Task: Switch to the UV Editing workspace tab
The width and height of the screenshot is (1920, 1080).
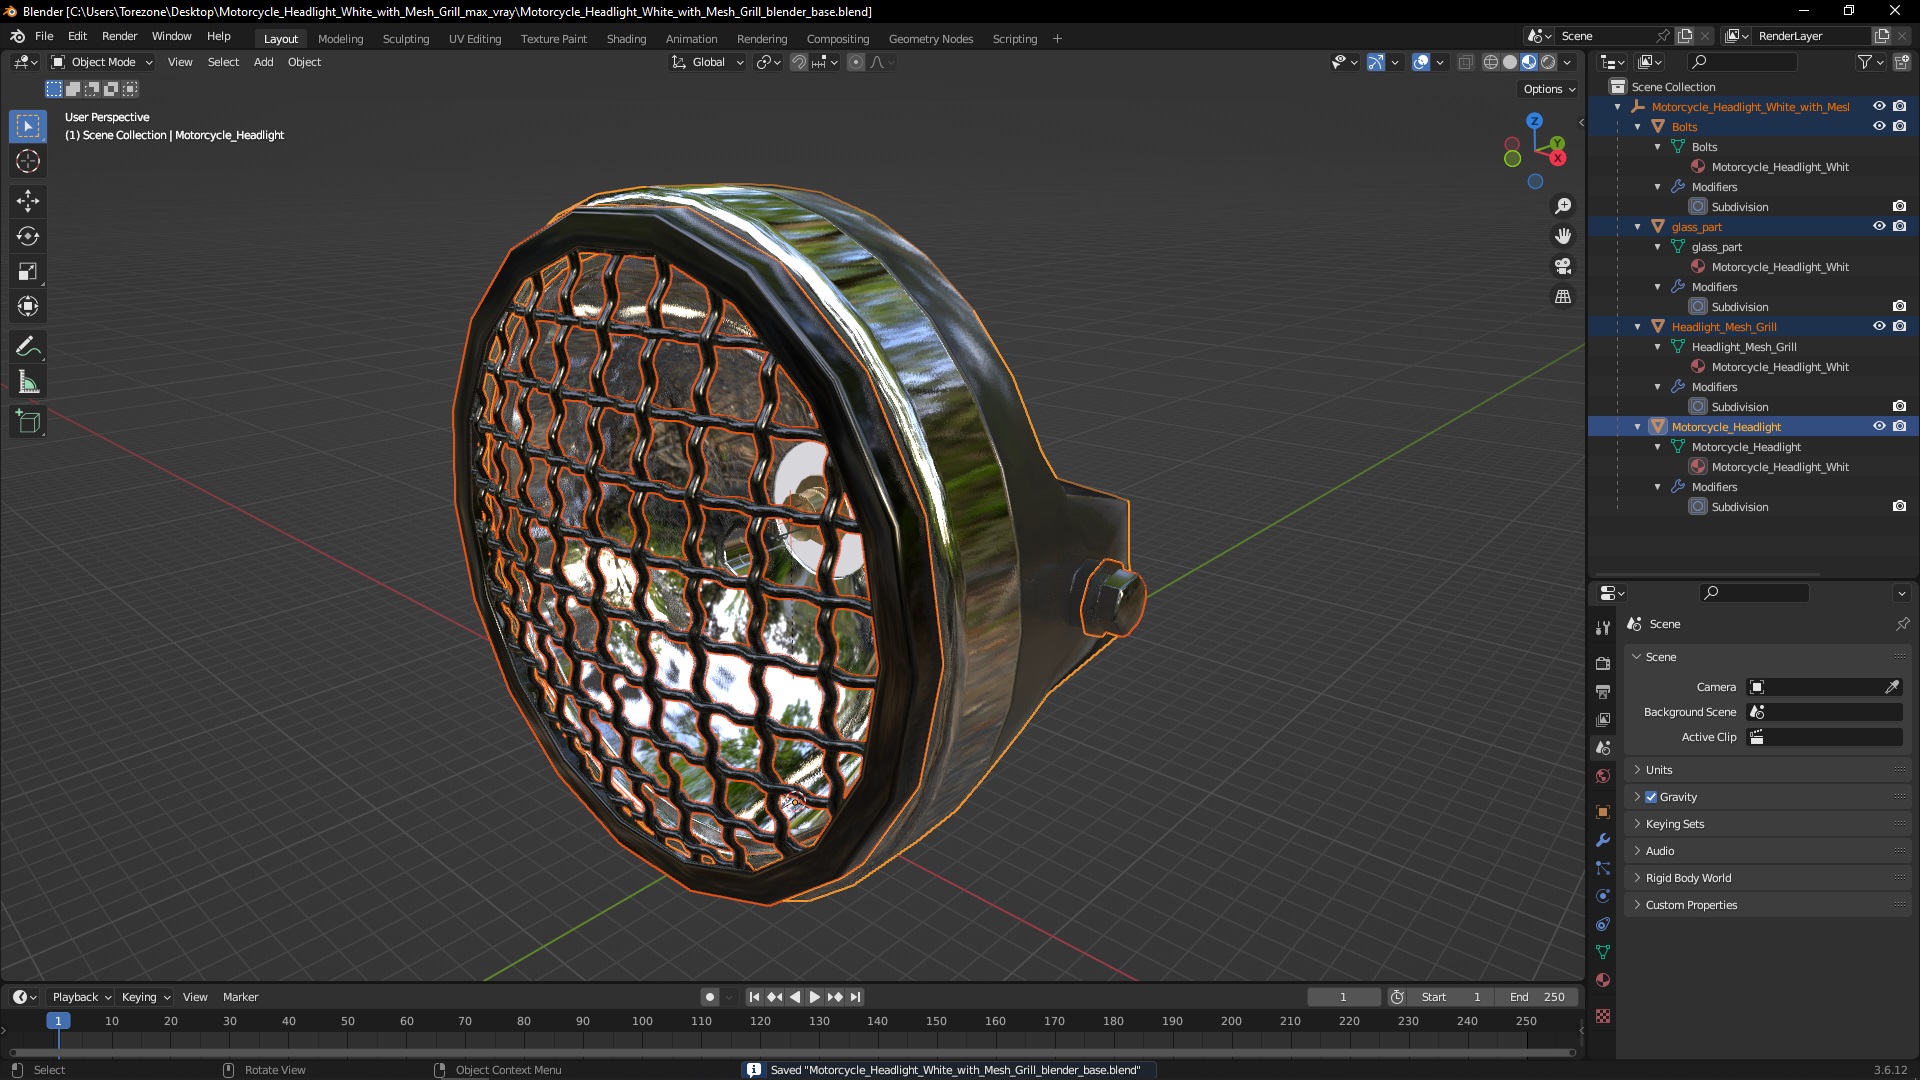Action: point(475,39)
